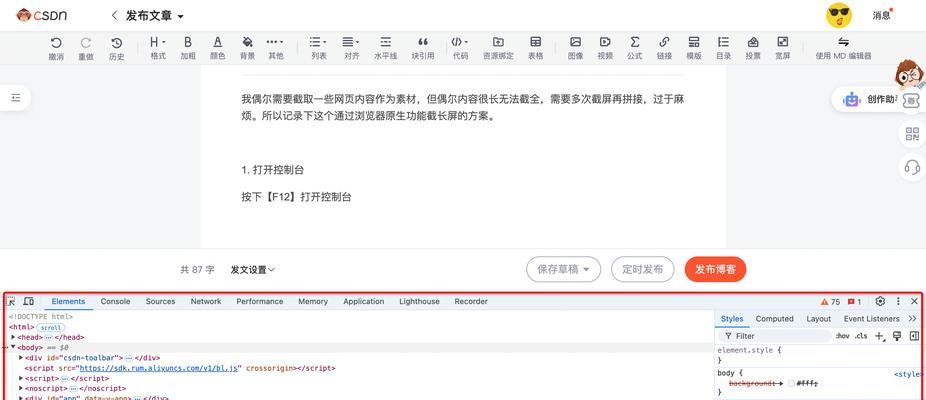This screenshot has height=400, width=926.
Task: Expand the head element node
Action: click(x=13, y=337)
